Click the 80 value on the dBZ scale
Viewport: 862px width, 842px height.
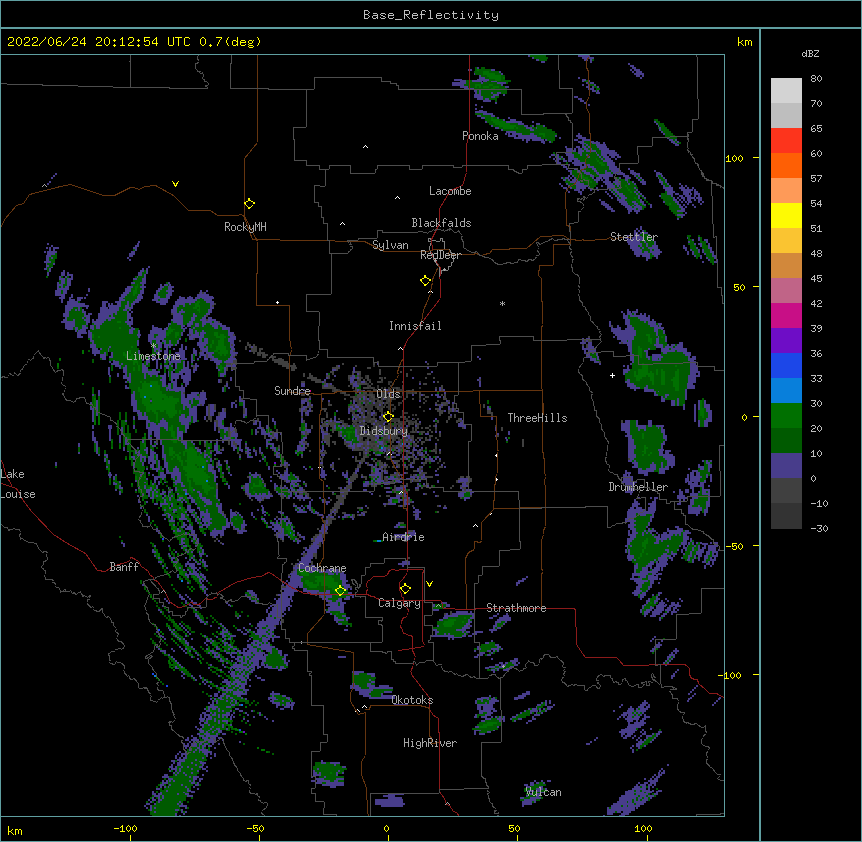816,79
